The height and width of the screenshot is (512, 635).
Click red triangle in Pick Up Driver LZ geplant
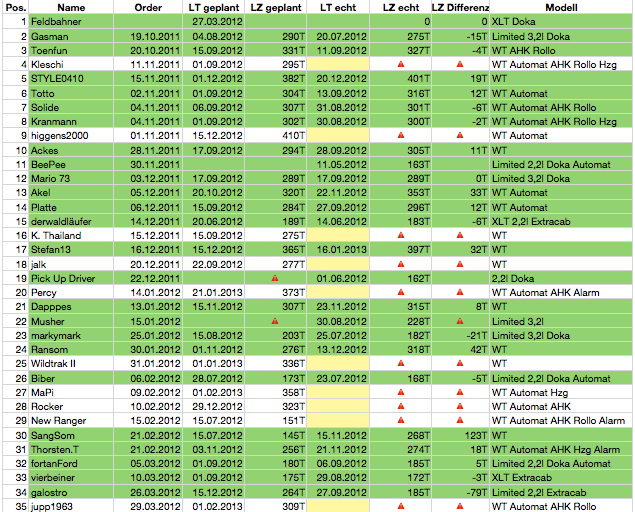click(275, 278)
